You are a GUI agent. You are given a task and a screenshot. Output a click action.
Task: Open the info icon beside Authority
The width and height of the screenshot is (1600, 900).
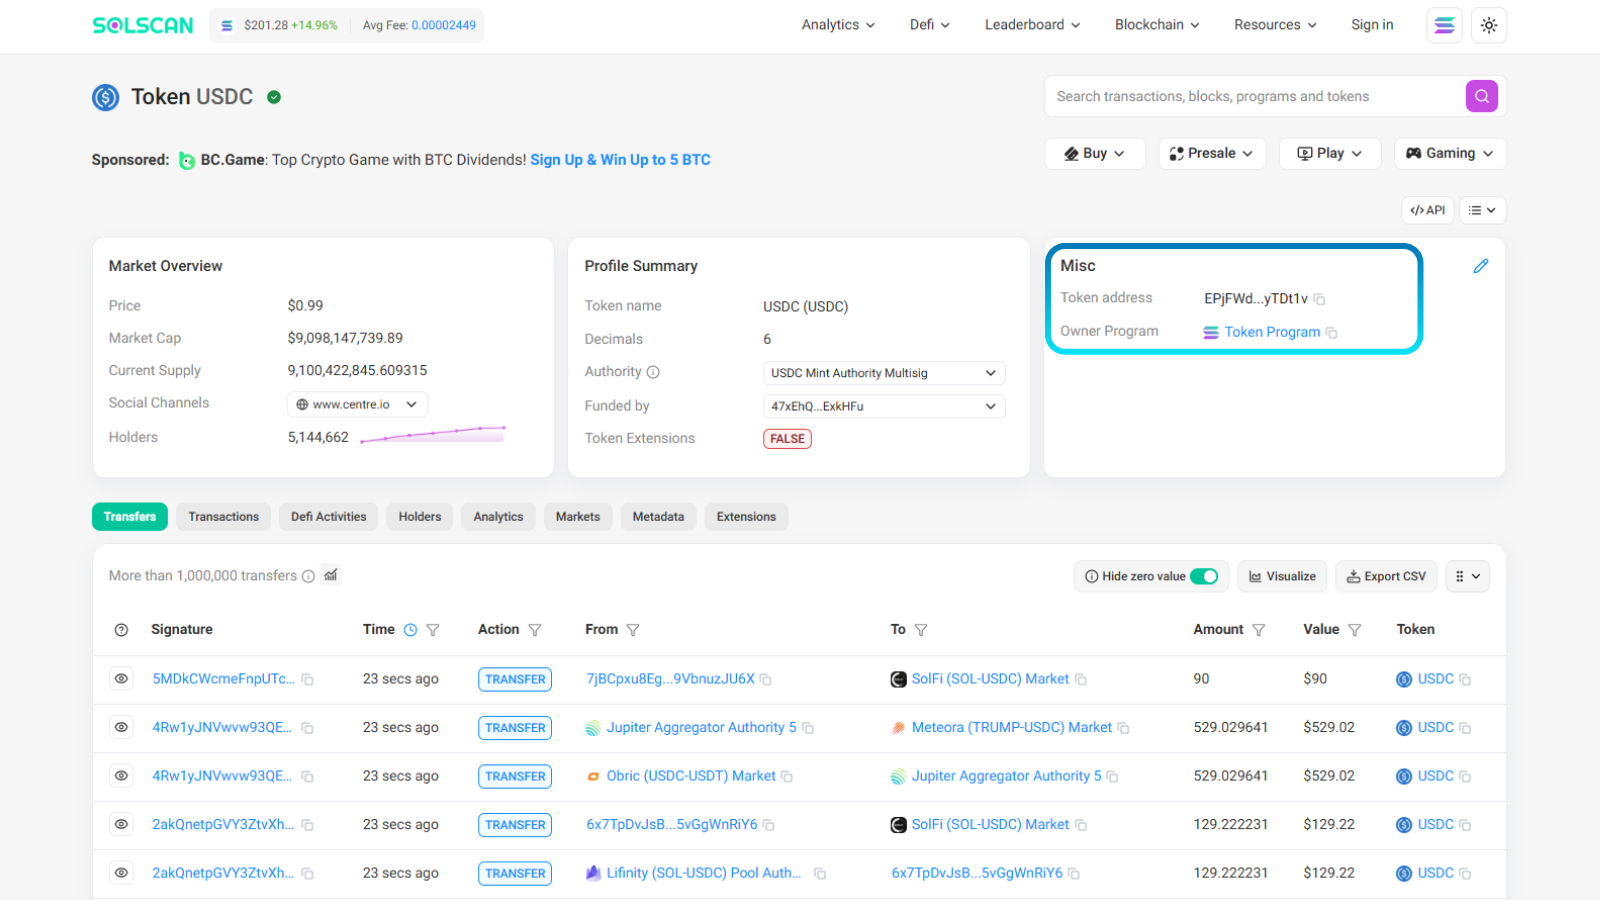point(653,372)
